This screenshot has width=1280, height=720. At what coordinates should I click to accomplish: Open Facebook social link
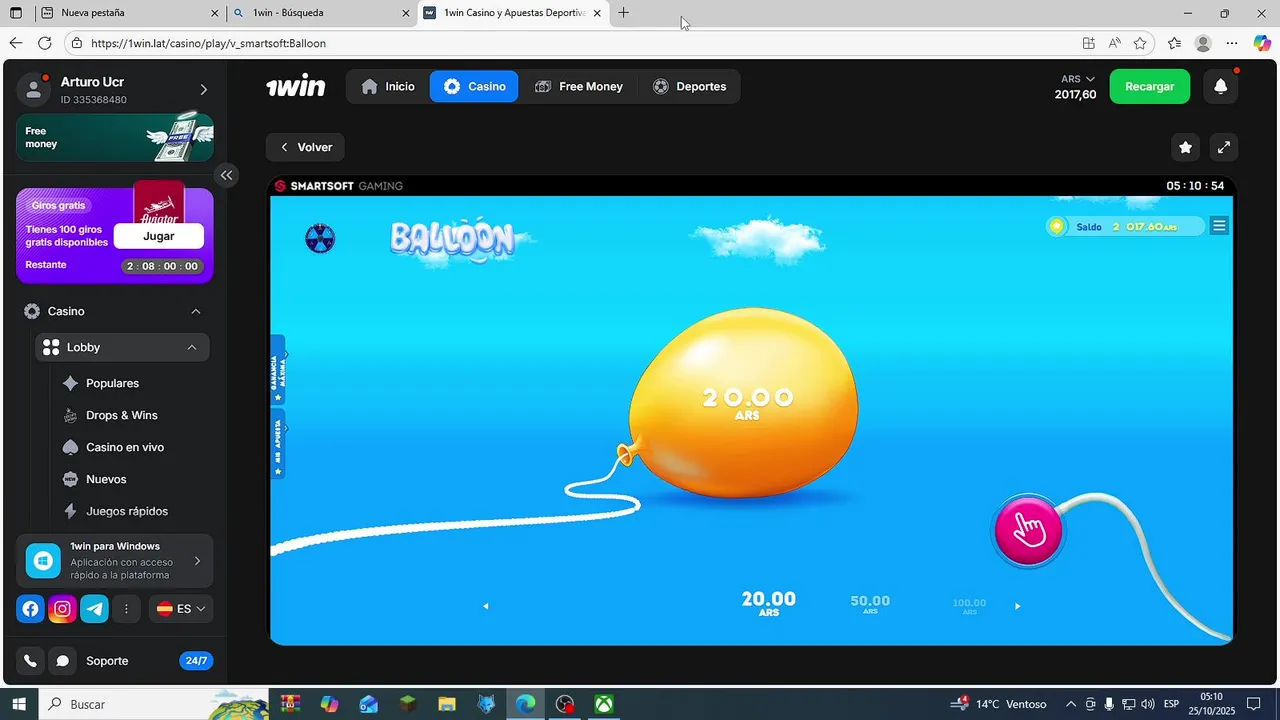tap(31, 608)
